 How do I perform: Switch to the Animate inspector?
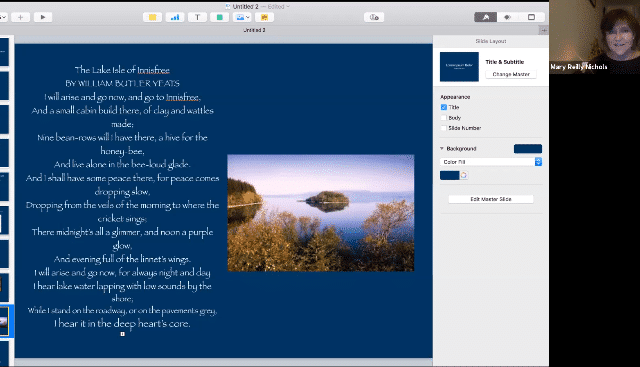[508, 17]
